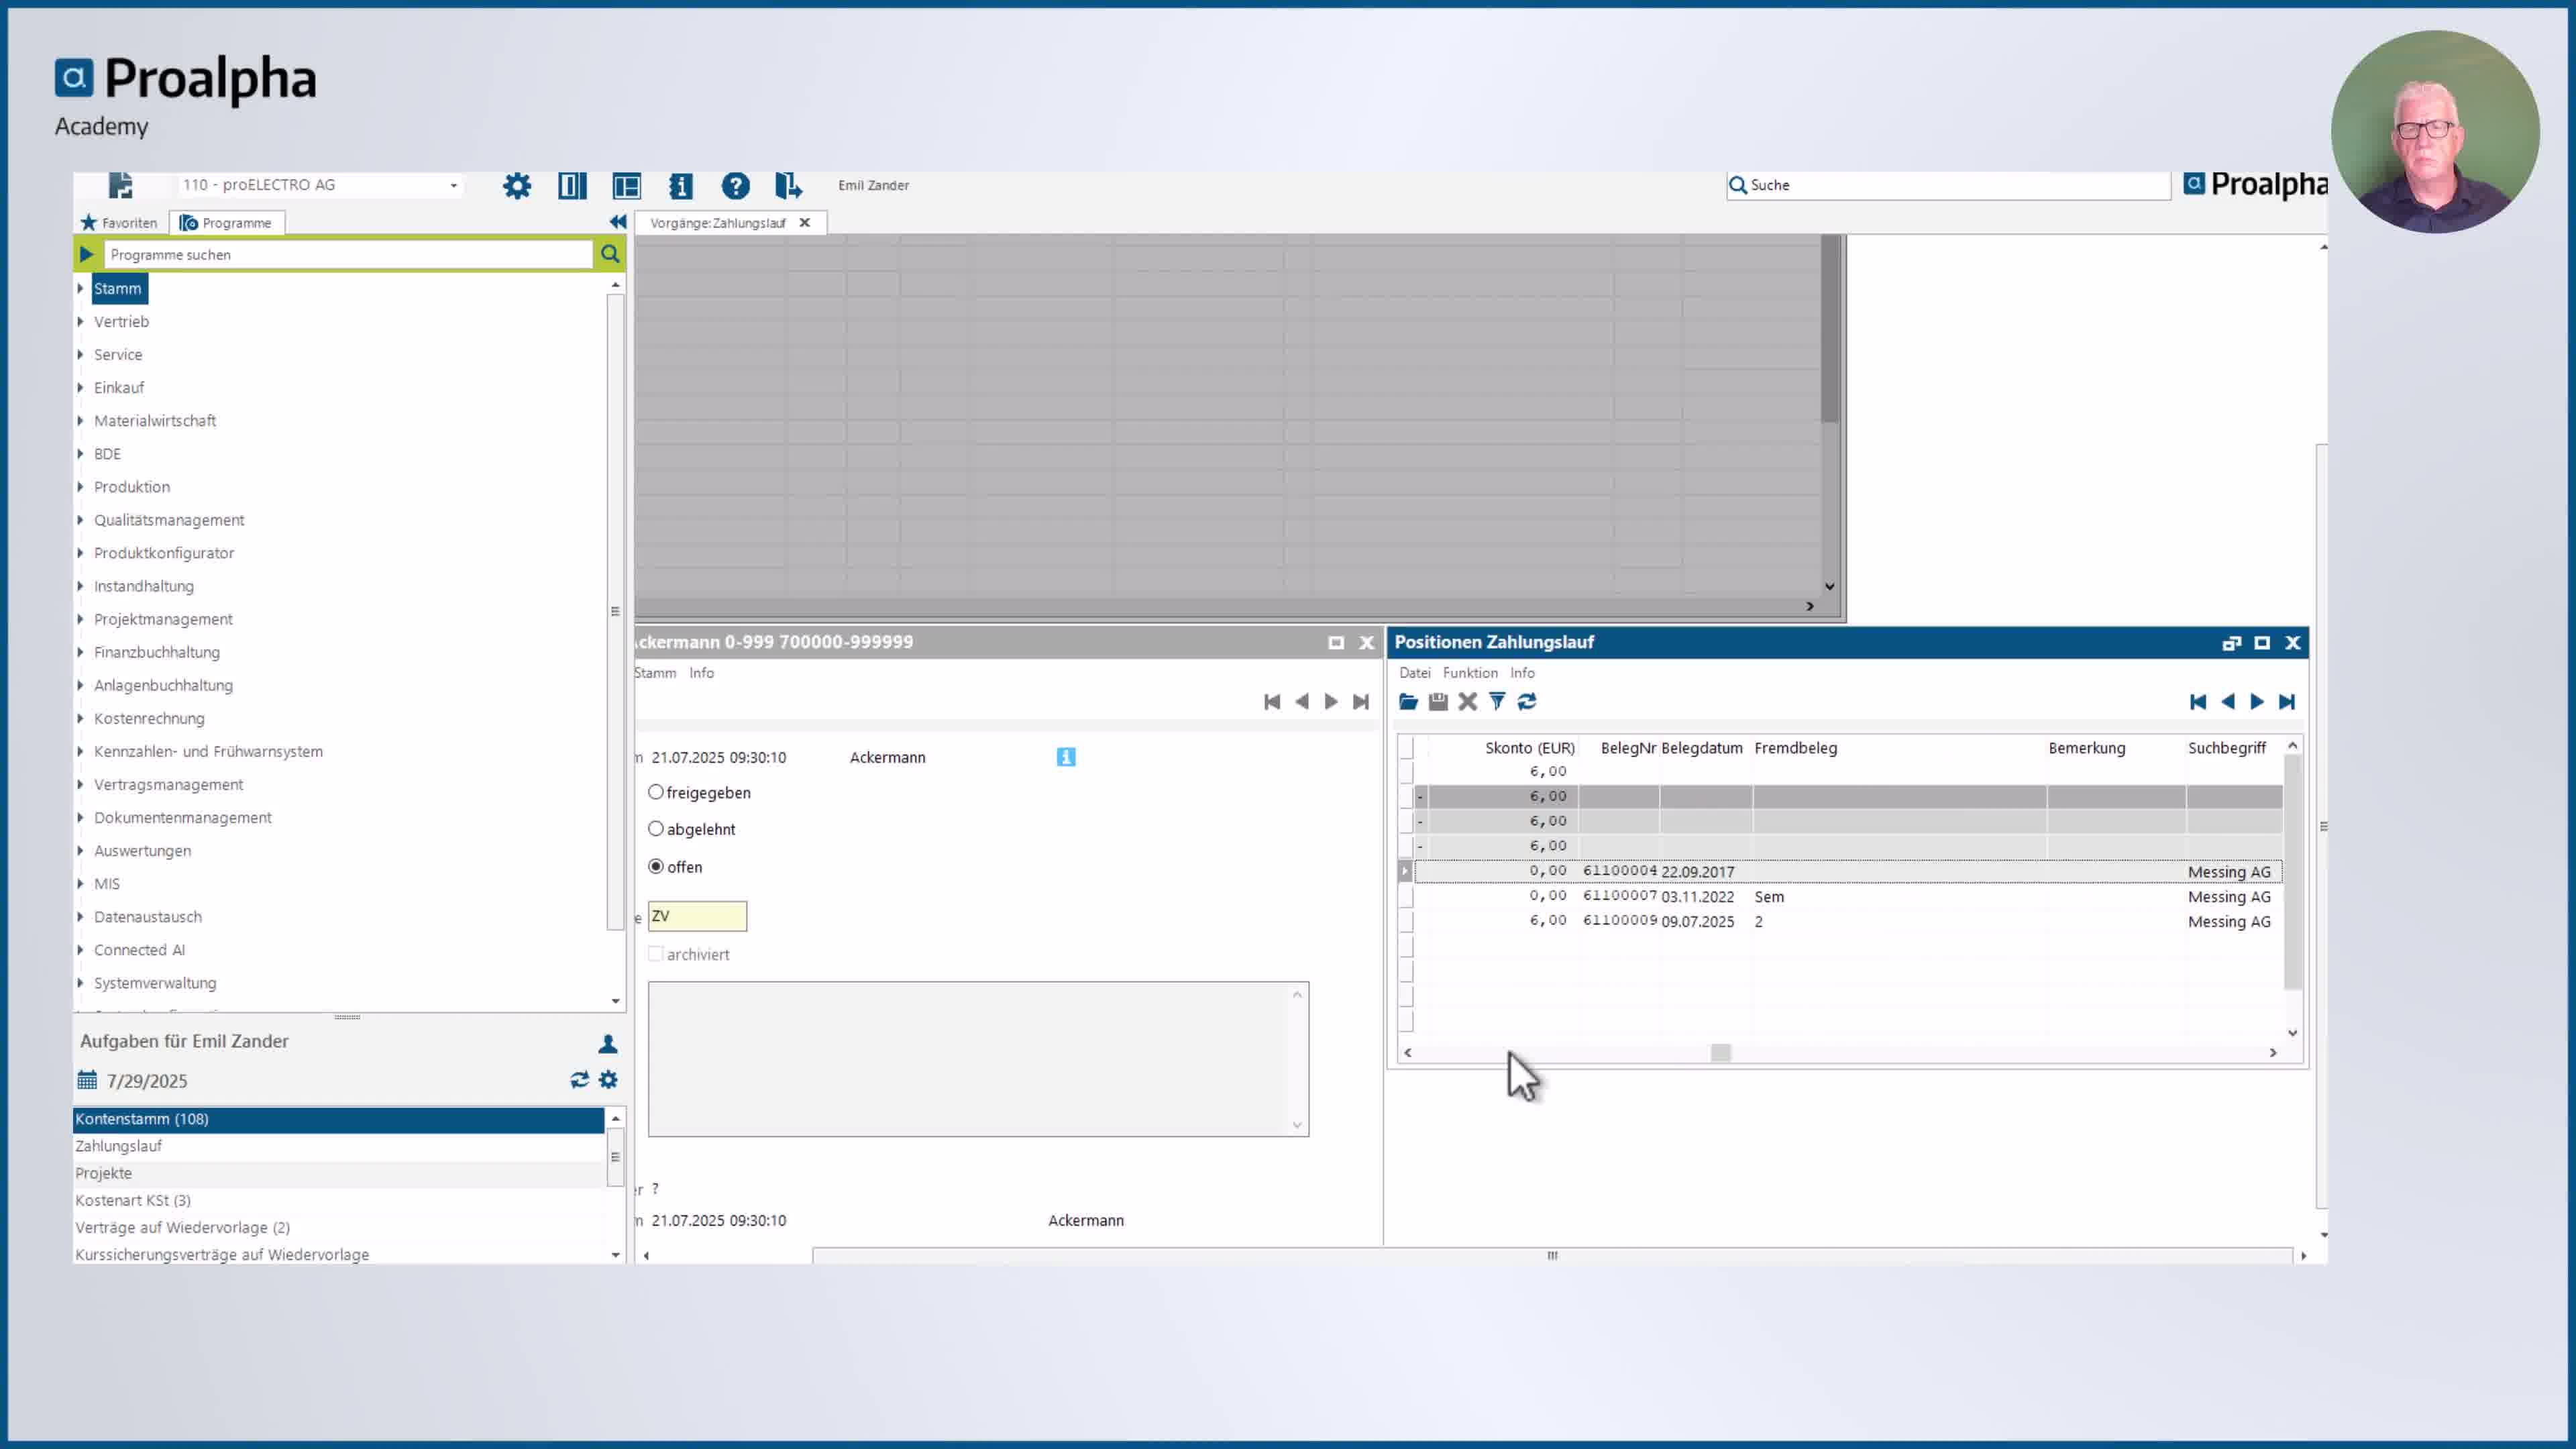Click the bottom horizontal scrollbar of workspace
Screen dimensions: 2576x1449
pyautogui.click(x=1552, y=1255)
